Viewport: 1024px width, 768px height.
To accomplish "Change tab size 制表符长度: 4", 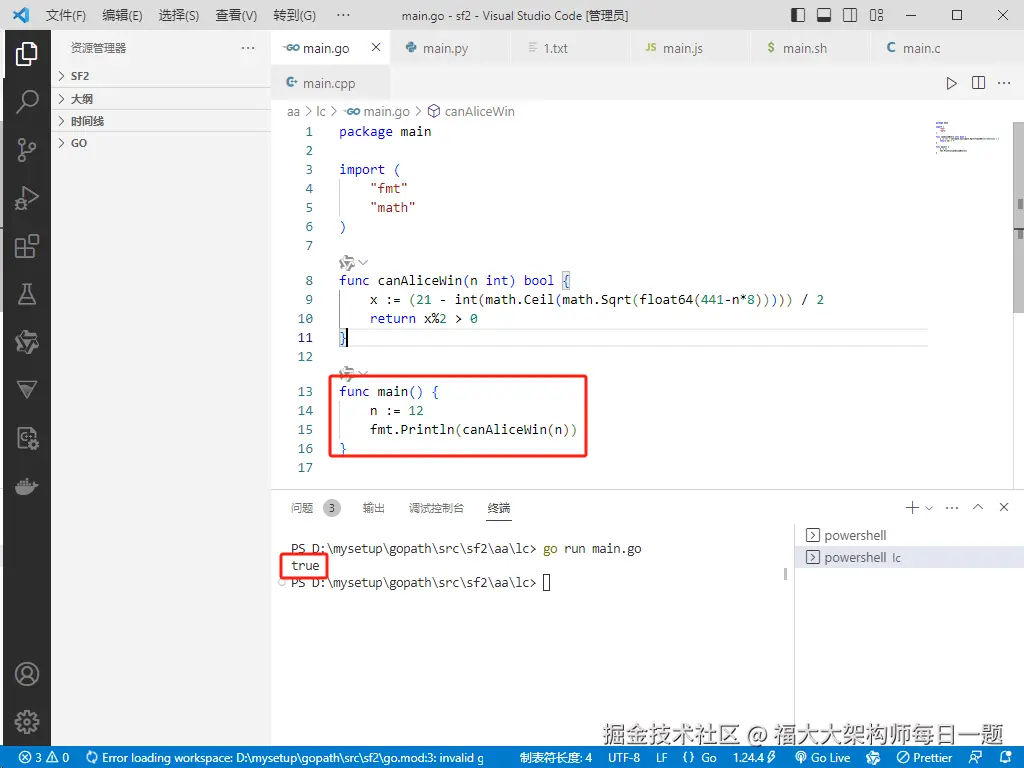I will coord(556,758).
